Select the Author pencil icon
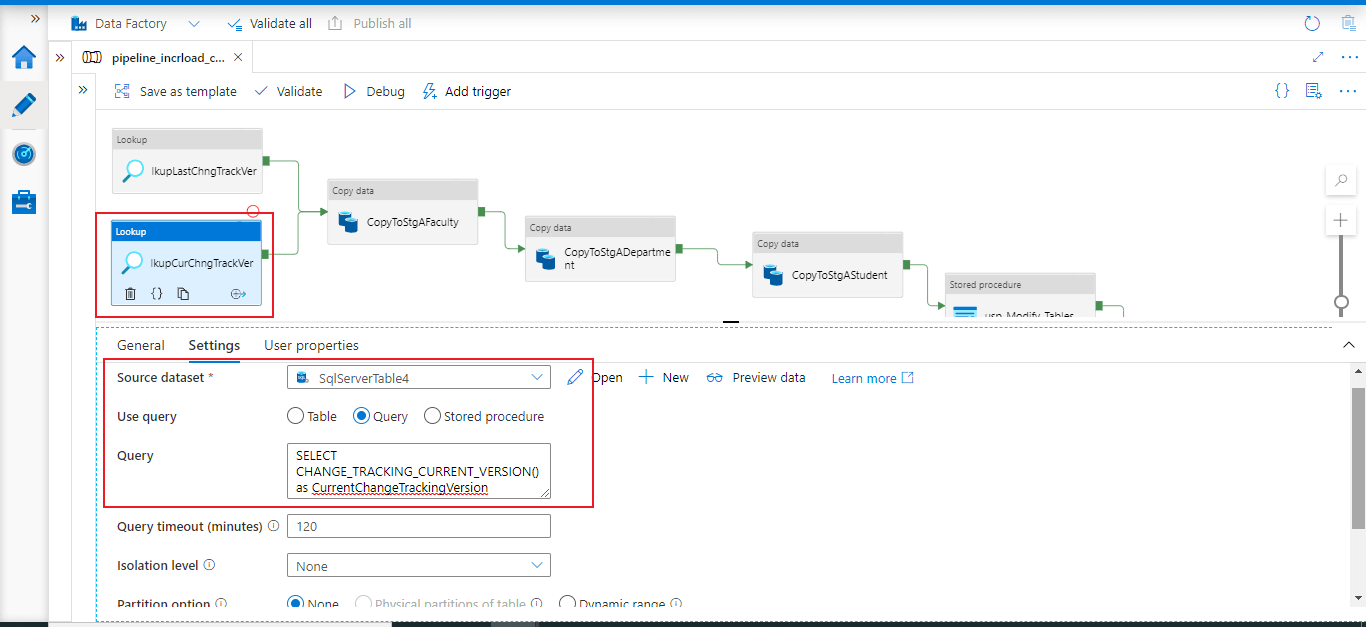The image size is (1366, 627). (24, 105)
